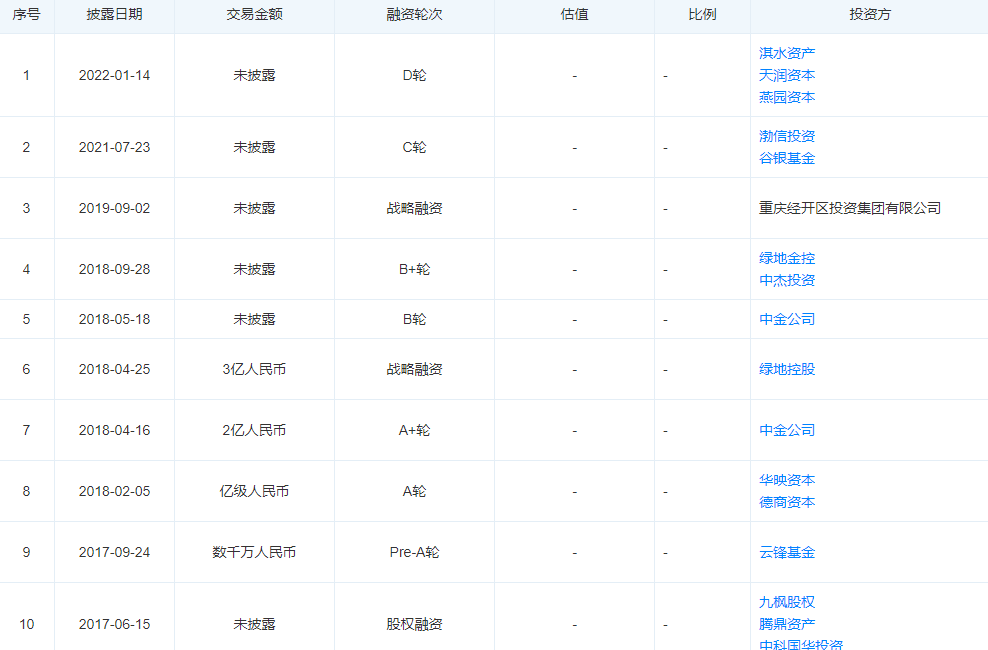Click the 天润资本 investor link
The height and width of the screenshot is (650, 988).
786,75
